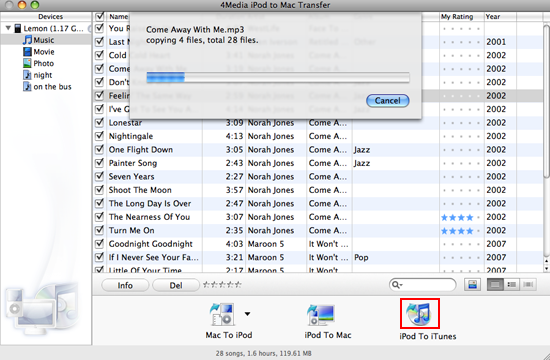Open the Mac To iPod dropdown arrow
The image size is (550, 360).
[248, 314]
